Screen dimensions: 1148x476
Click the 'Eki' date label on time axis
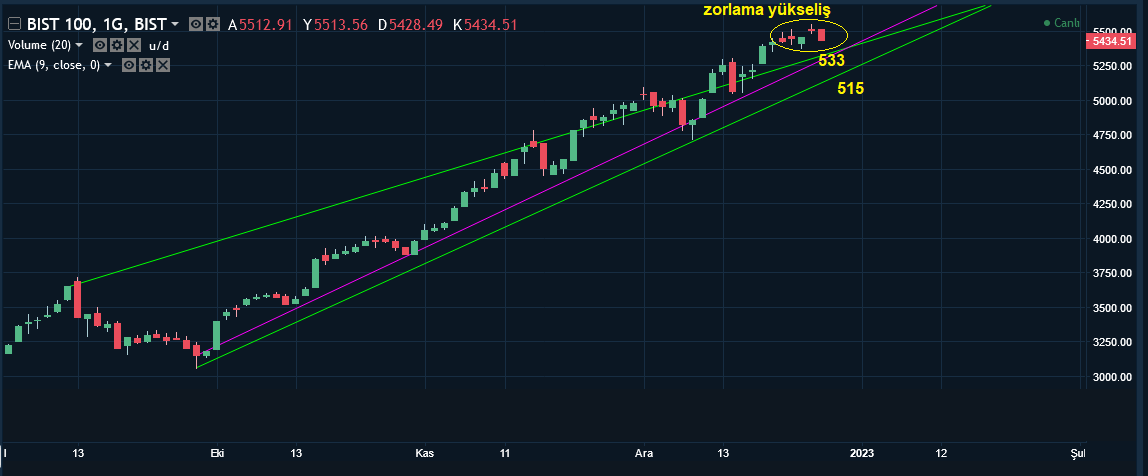coord(217,453)
